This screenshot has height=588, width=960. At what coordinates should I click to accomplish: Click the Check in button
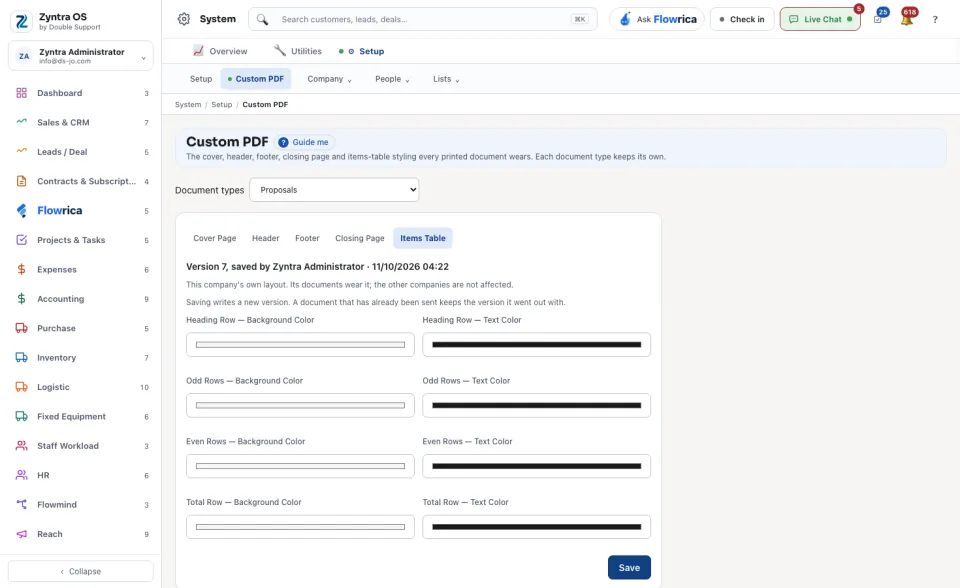click(x=742, y=19)
